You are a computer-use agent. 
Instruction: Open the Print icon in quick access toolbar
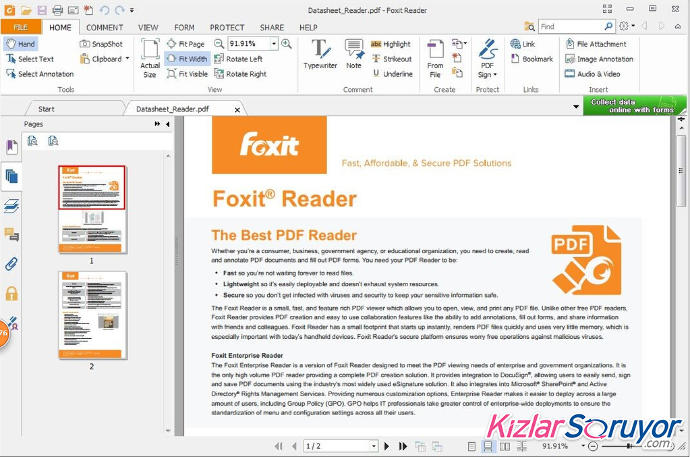tap(58, 10)
